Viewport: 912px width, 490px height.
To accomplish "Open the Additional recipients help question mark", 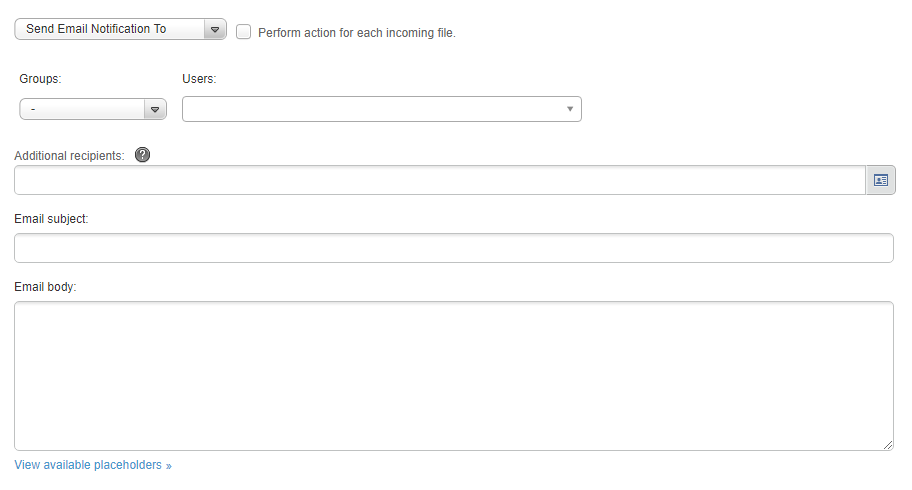I will point(142,155).
